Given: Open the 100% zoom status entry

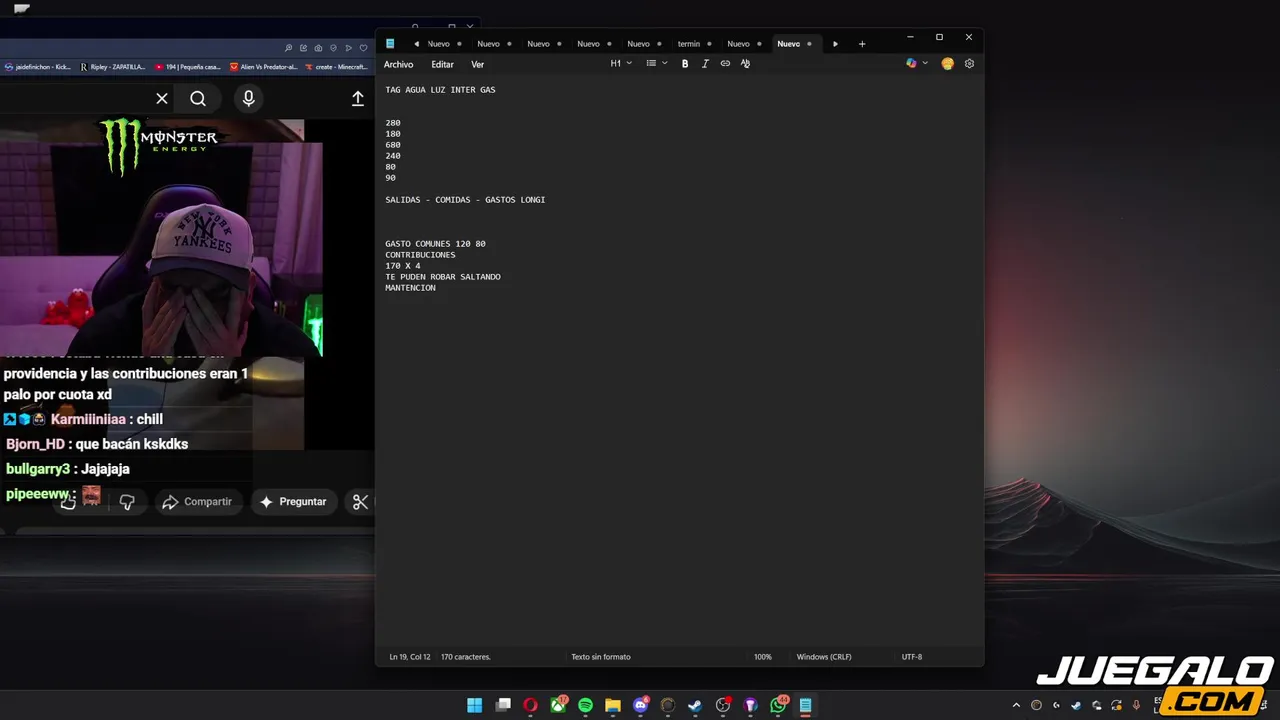Looking at the screenshot, I should point(763,657).
